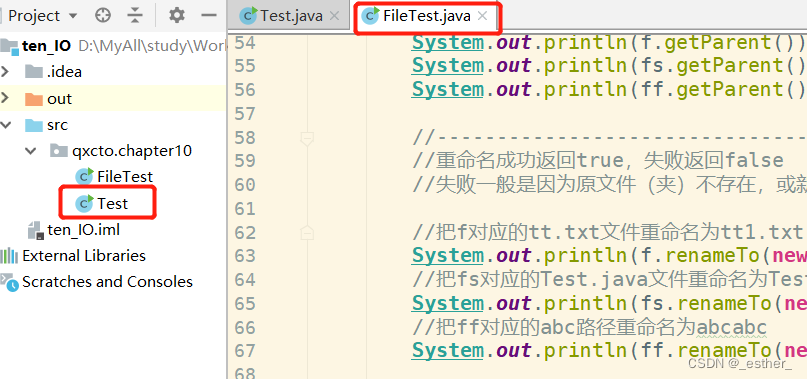This screenshot has width=807, height=379.
Task: Switch to the Test.java tab
Action: (x=291, y=16)
